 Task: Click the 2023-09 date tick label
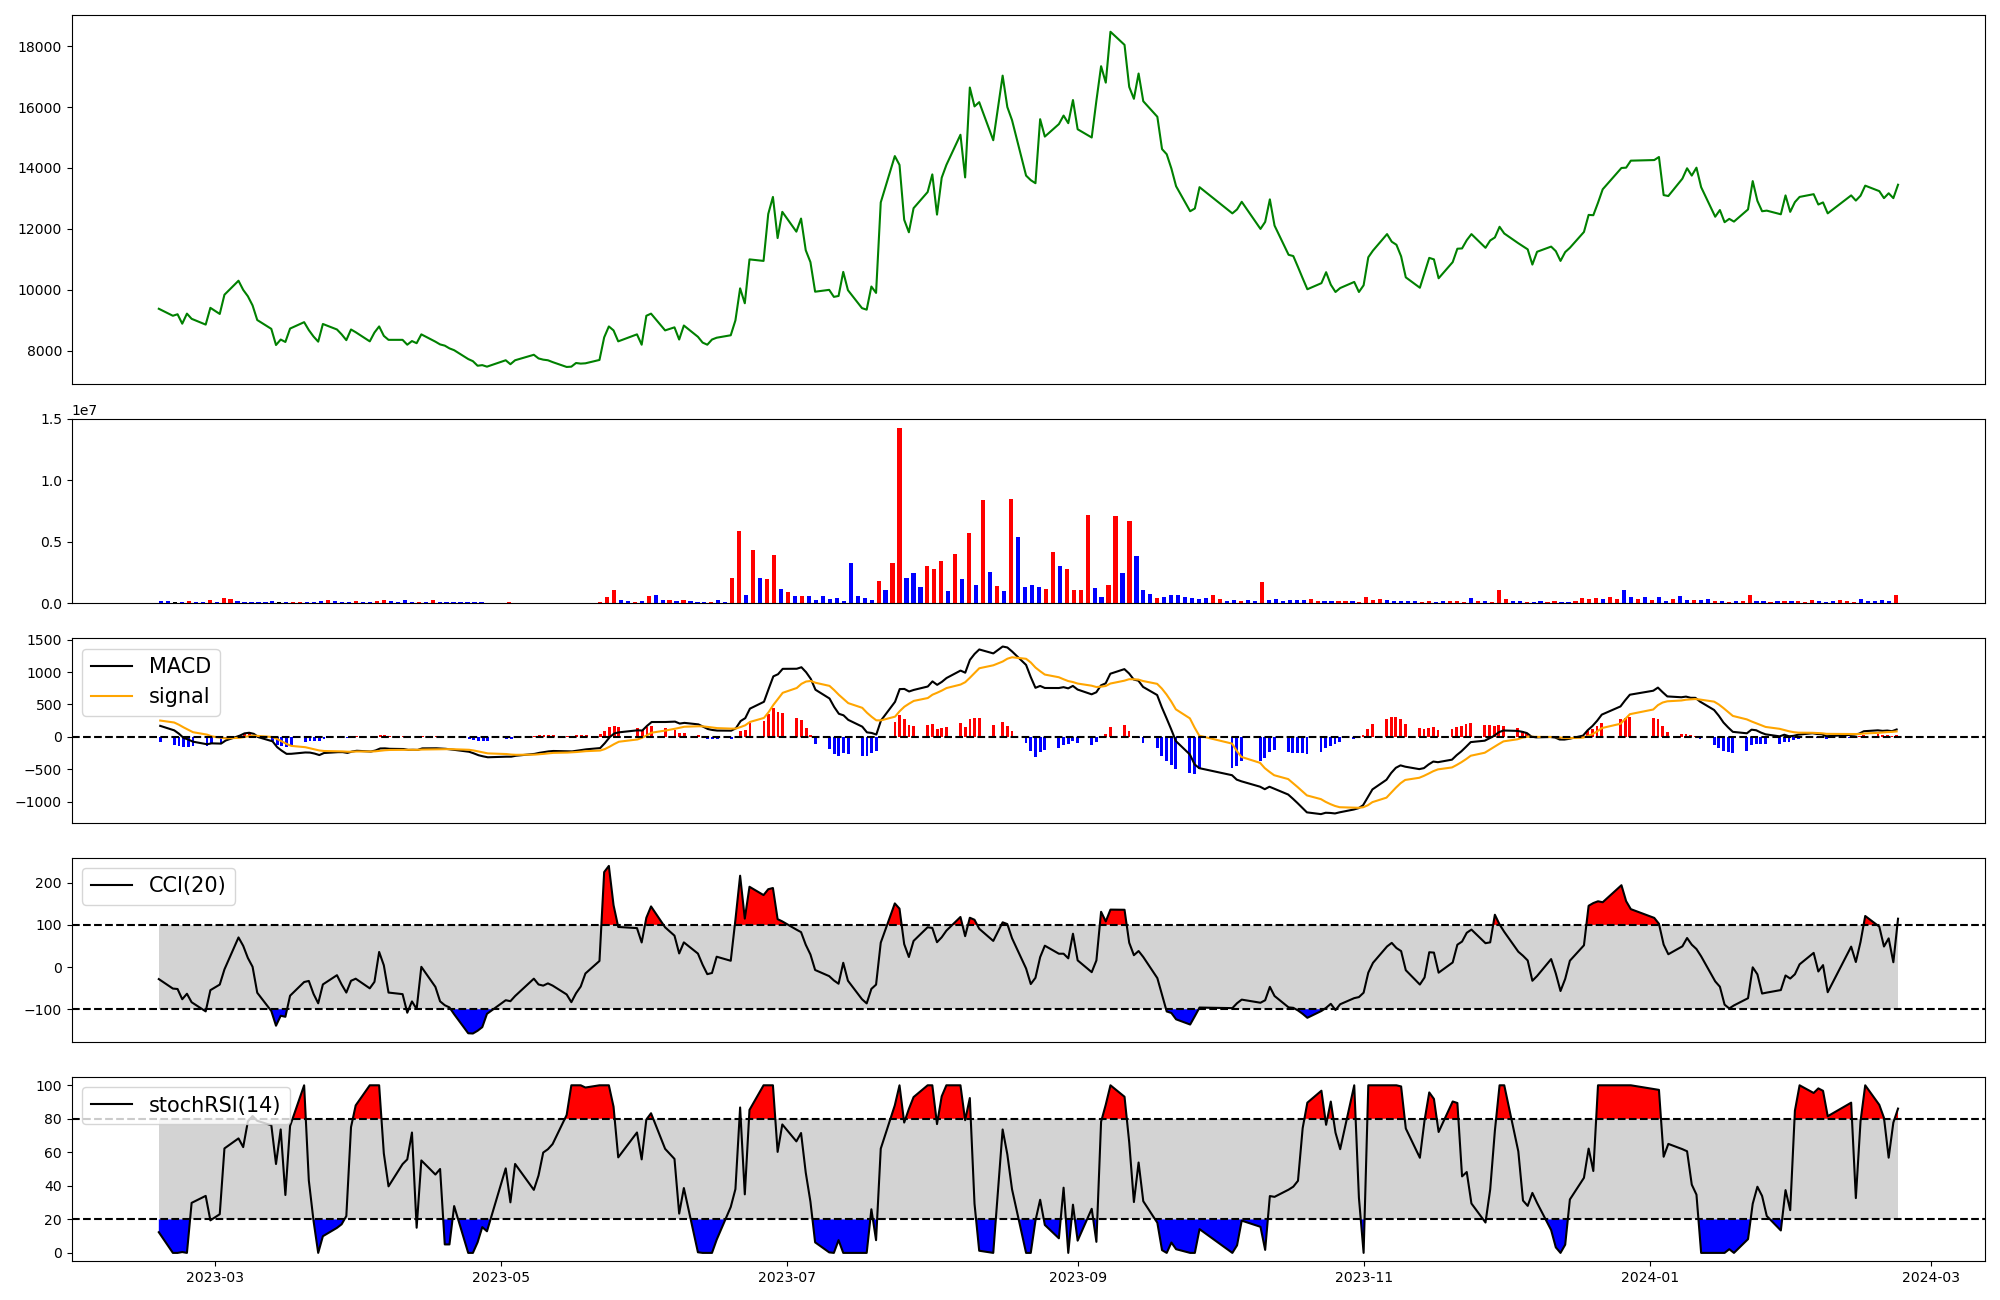click(x=1078, y=1277)
